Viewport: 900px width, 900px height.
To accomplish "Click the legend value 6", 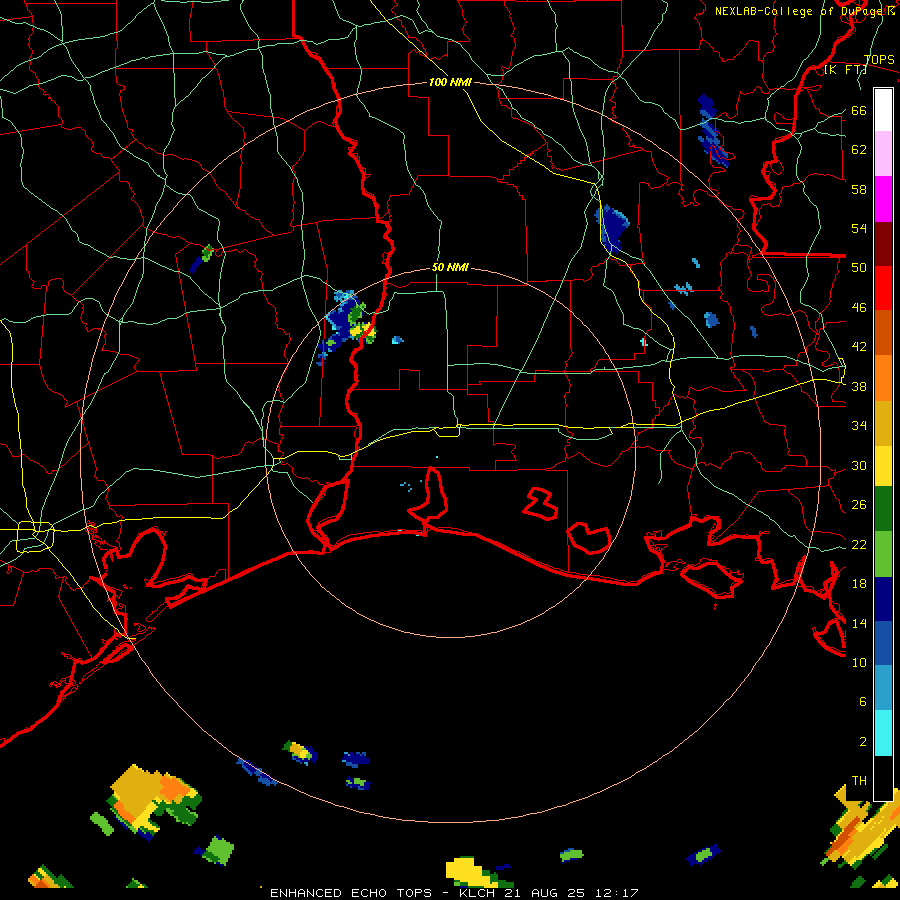I will [862, 702].
